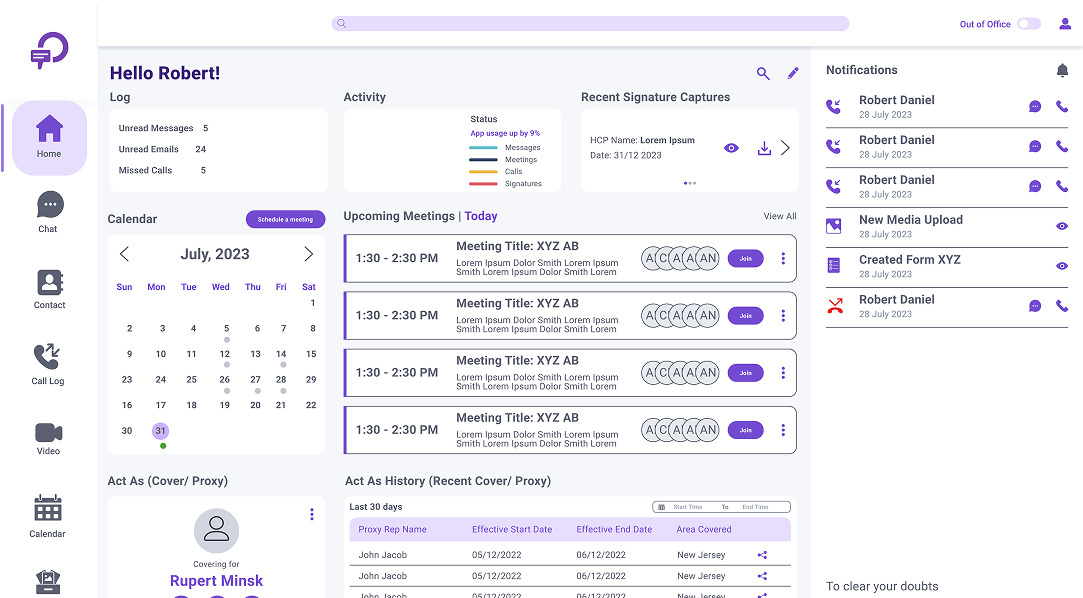The image size is (1083, 598).
Task: Open Call Log in the sidebar
Action: pyautogui.click(x=48, y=364)
